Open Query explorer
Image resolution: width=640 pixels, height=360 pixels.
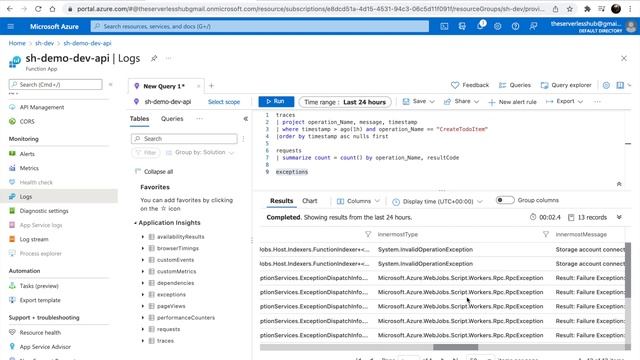coord(566,85)
